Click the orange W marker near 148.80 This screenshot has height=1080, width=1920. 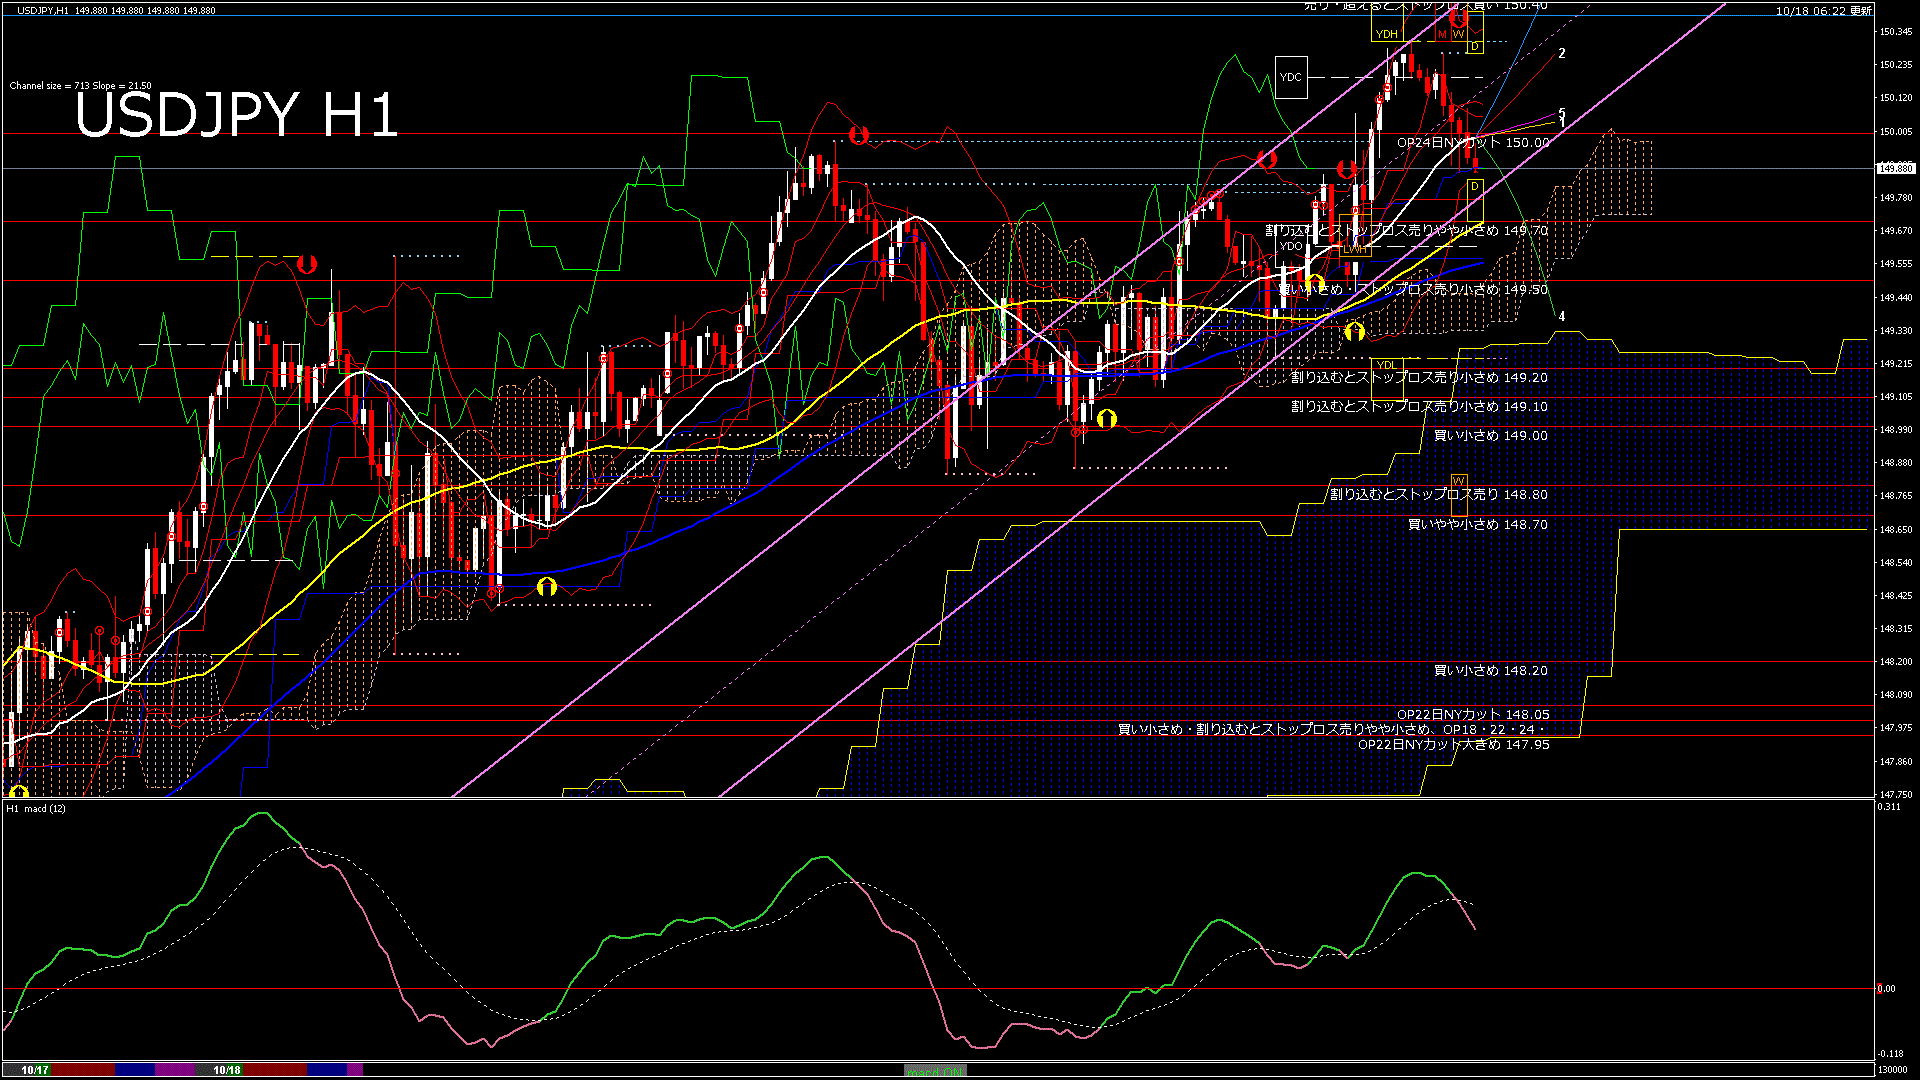(x=1458, y=482)
